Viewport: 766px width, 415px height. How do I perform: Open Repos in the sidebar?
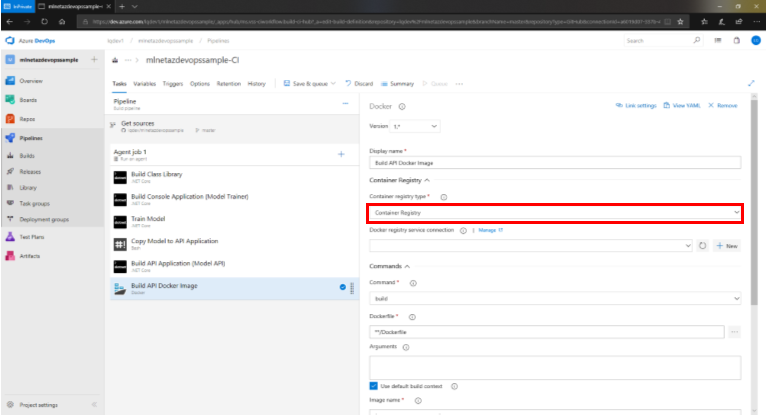29,118
